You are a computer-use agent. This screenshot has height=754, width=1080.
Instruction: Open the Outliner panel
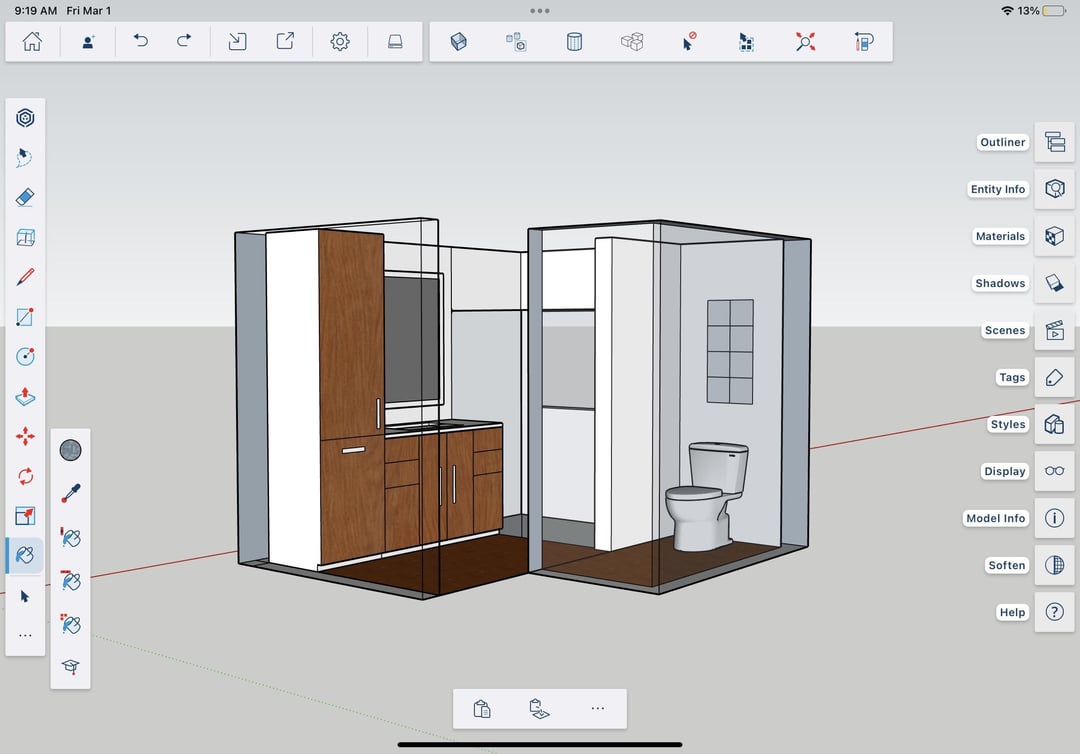[x=1055, y=142]
